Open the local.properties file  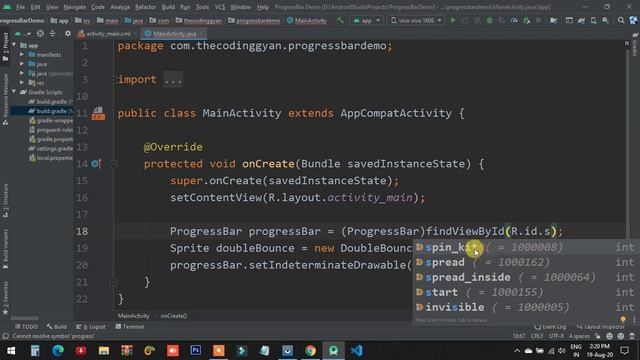51,158
